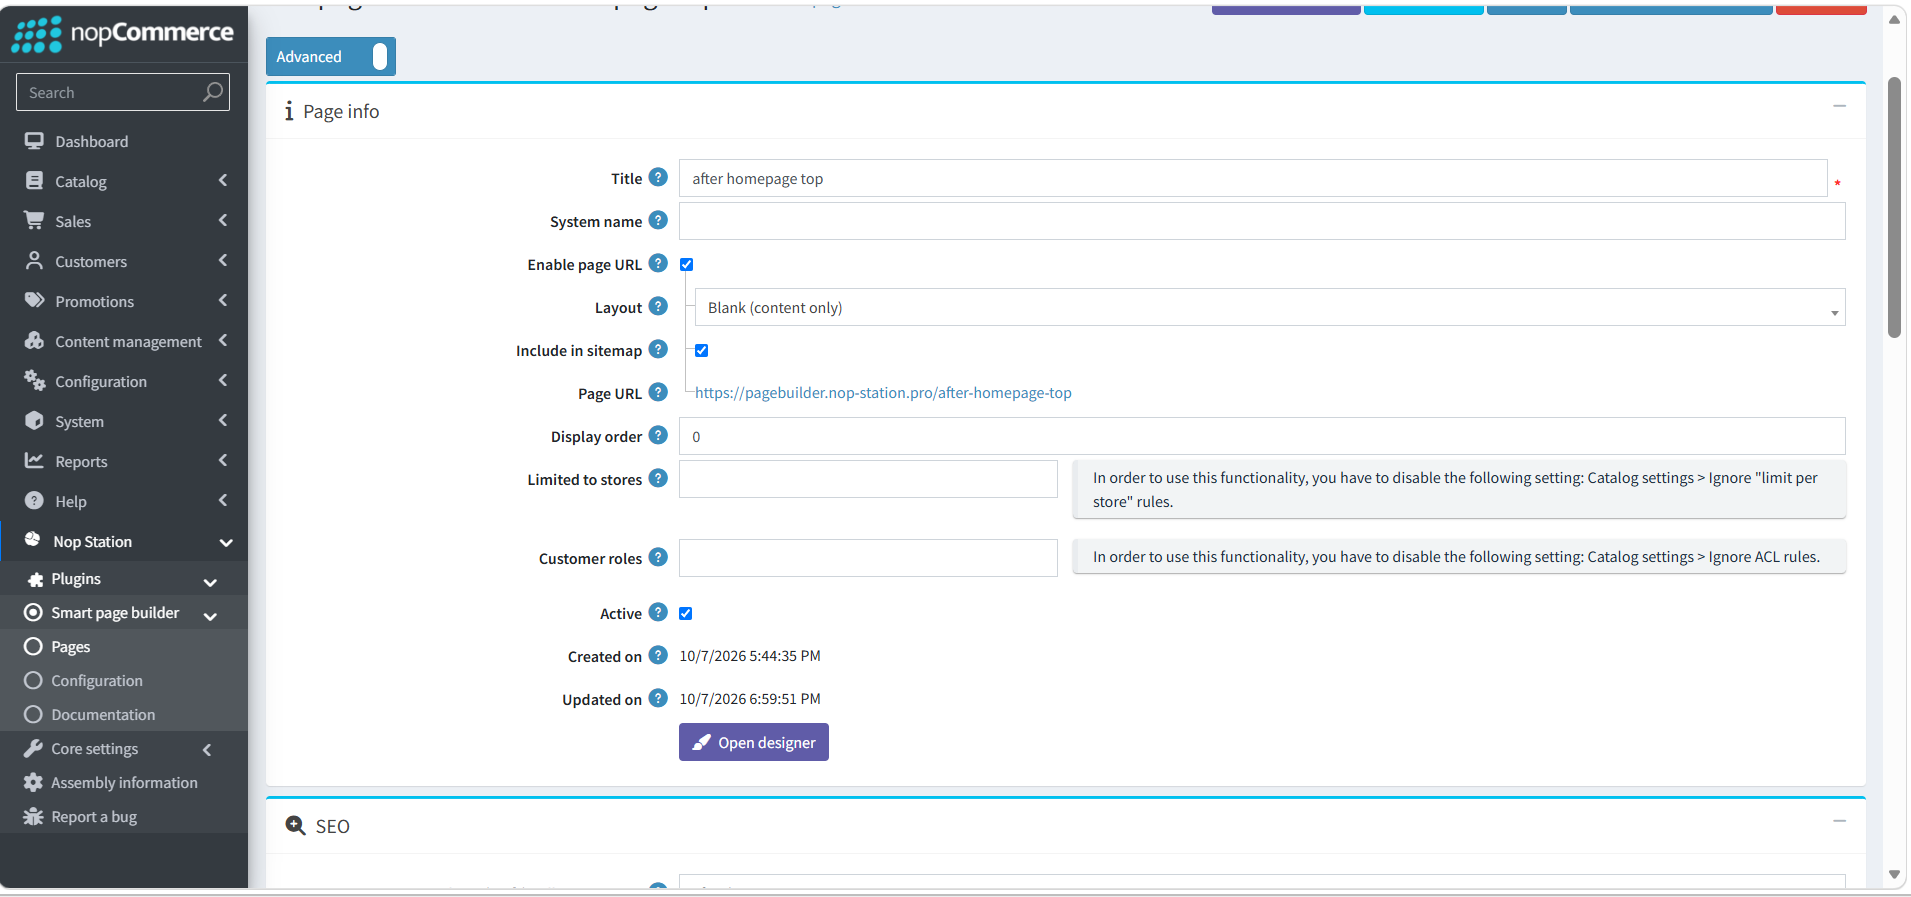Click the Page URL help icon
Viewport: 1911px width, 897px height.
[658, 392]
